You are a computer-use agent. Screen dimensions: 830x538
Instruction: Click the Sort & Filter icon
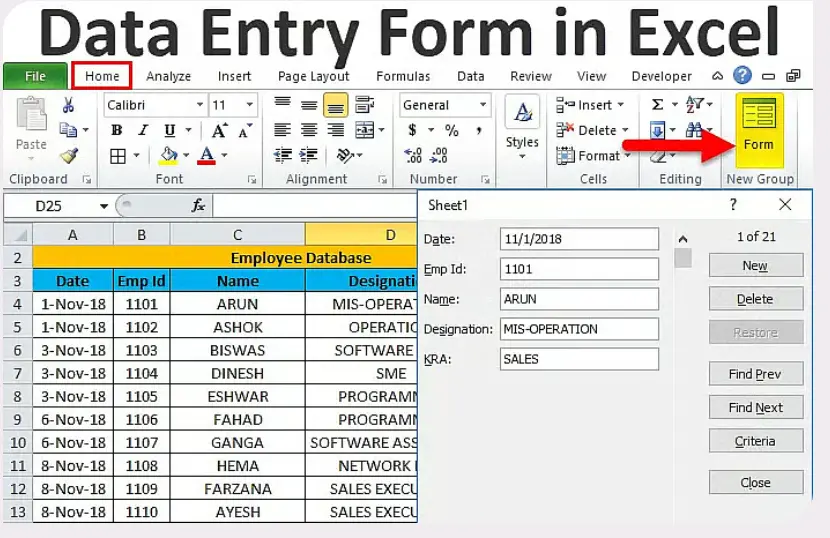(x=694, y=104)
